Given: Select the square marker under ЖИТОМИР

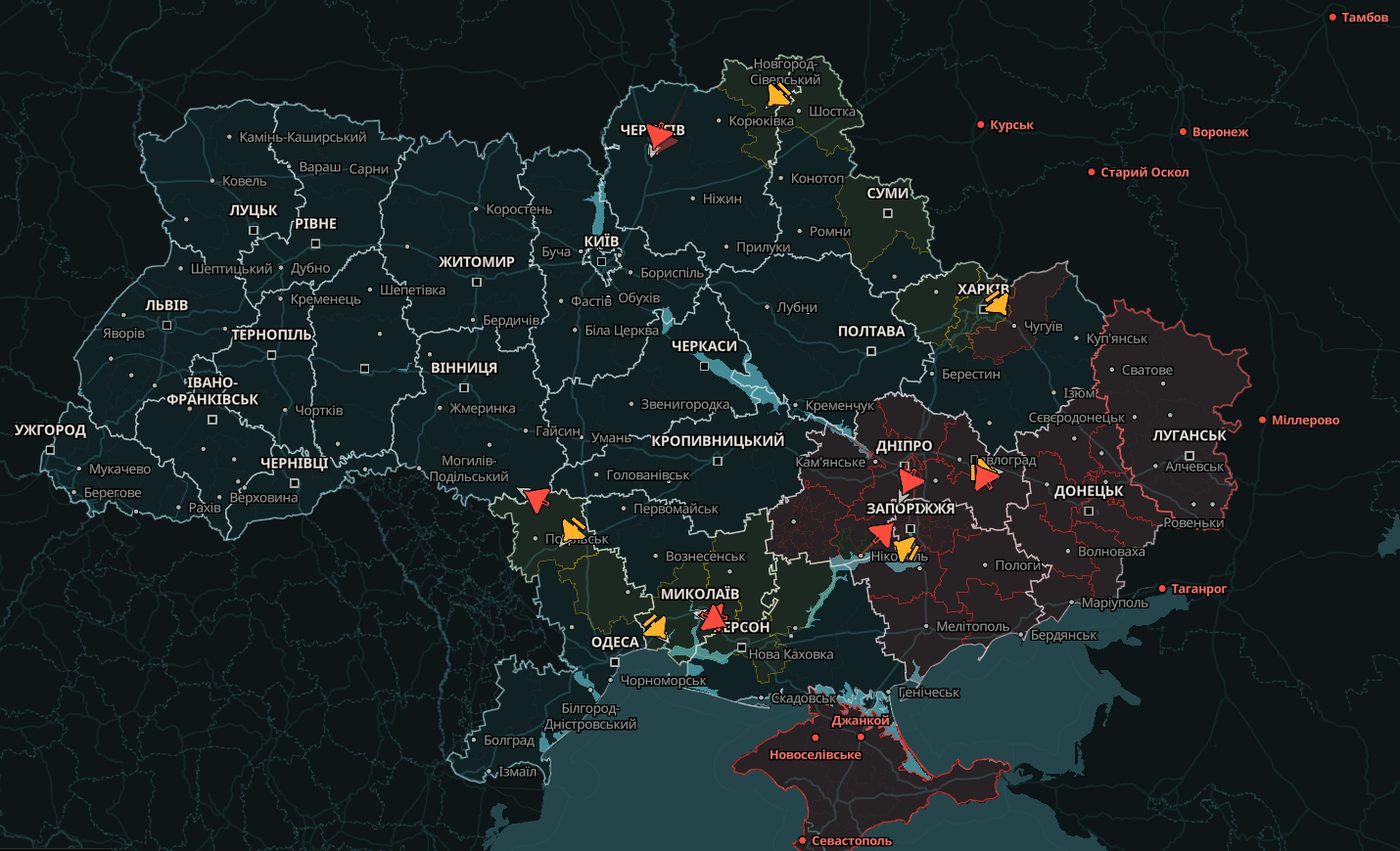Looking at the screenshot, I should (x=477, y=282).
